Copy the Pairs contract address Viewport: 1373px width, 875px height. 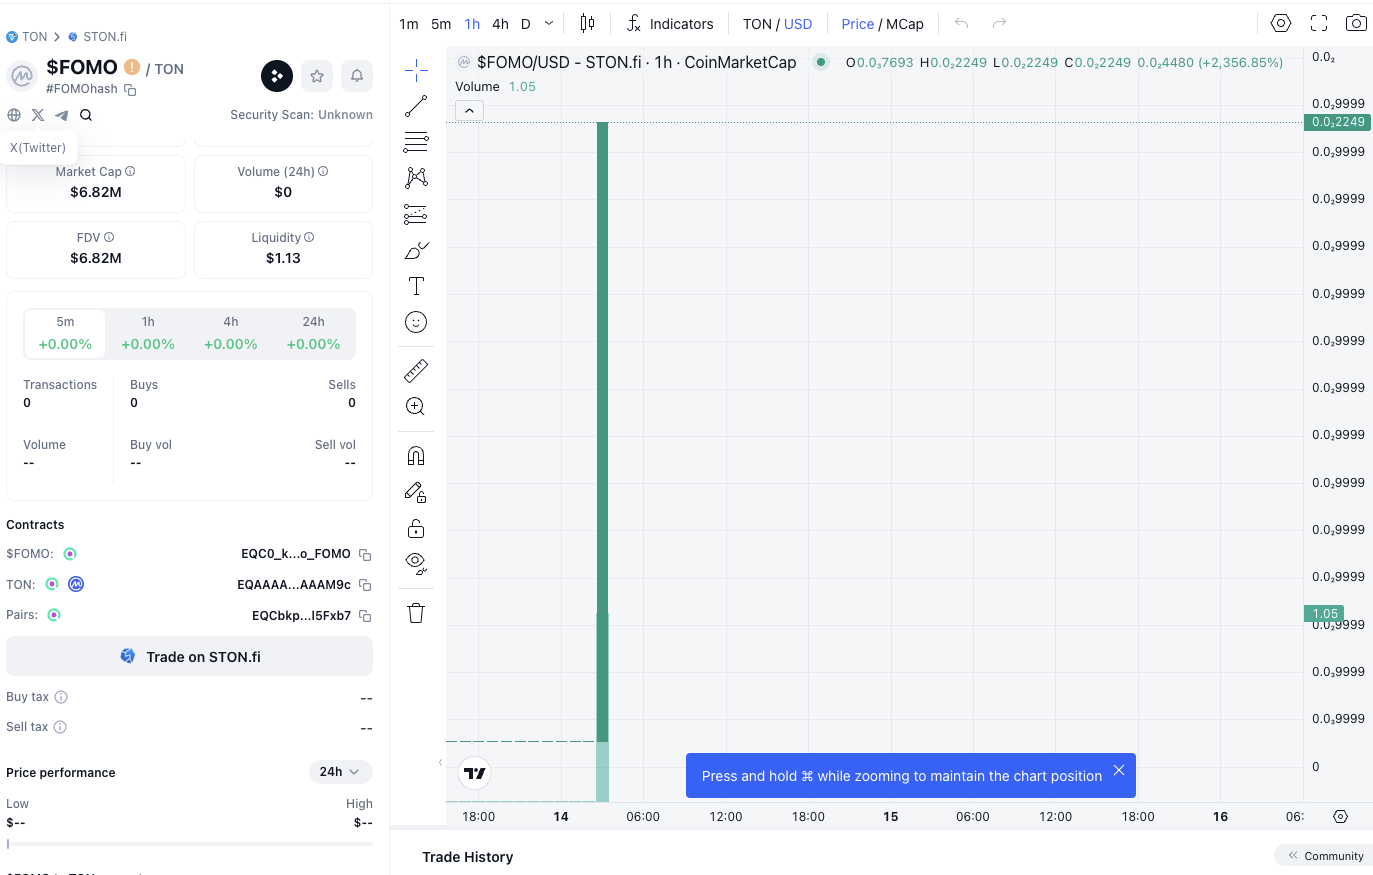coord(365,616)
